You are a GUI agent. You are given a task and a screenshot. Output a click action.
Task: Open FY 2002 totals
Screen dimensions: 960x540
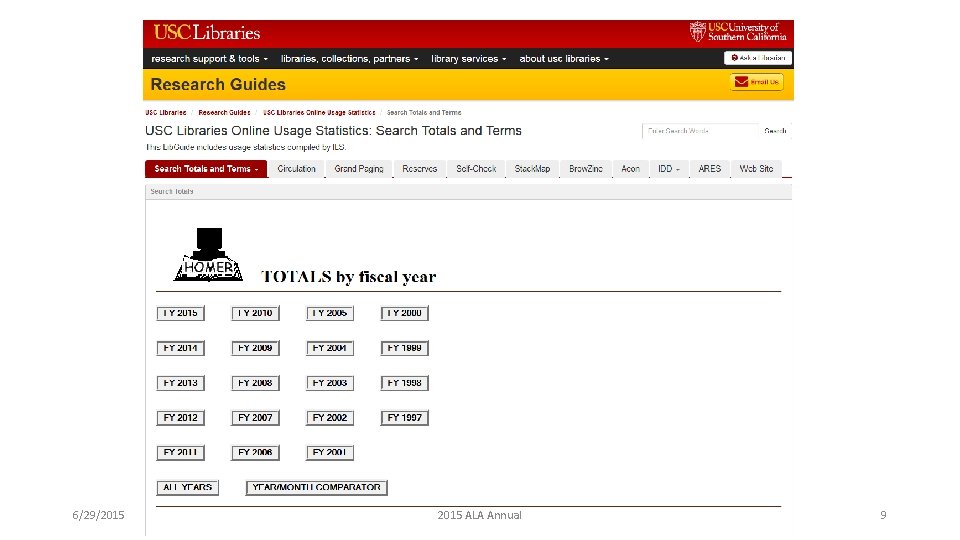(330, 418)
